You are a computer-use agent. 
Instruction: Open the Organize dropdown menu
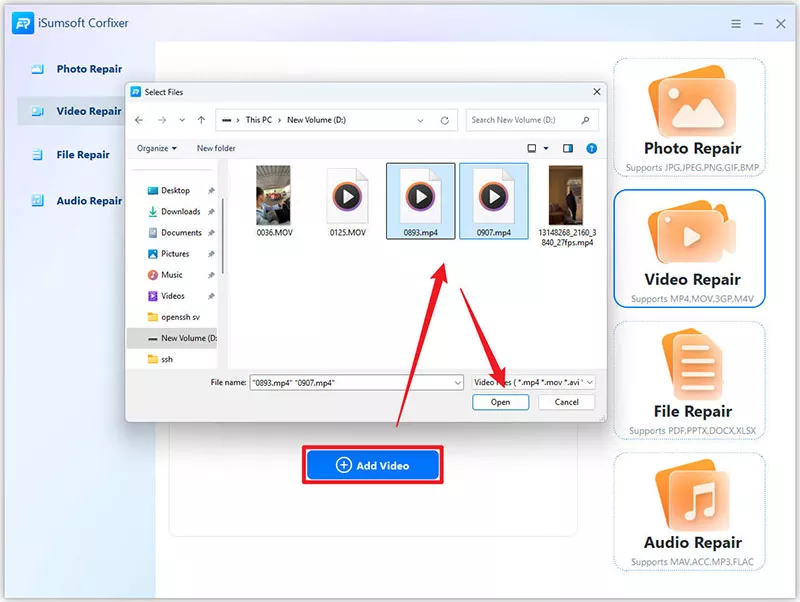(x=157, y=148)
